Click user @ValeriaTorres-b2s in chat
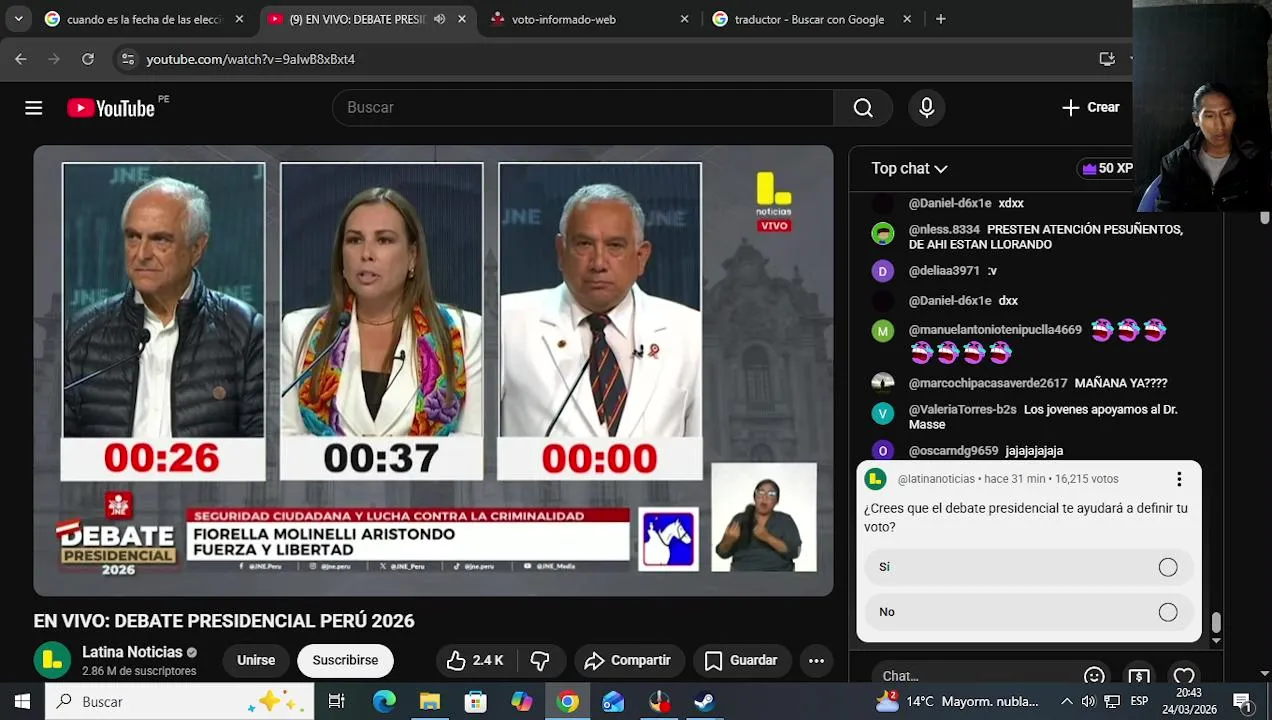Image resolution: width=1272 pixels, height=720 pixels. pyautogui.click(x=962, y=410)
